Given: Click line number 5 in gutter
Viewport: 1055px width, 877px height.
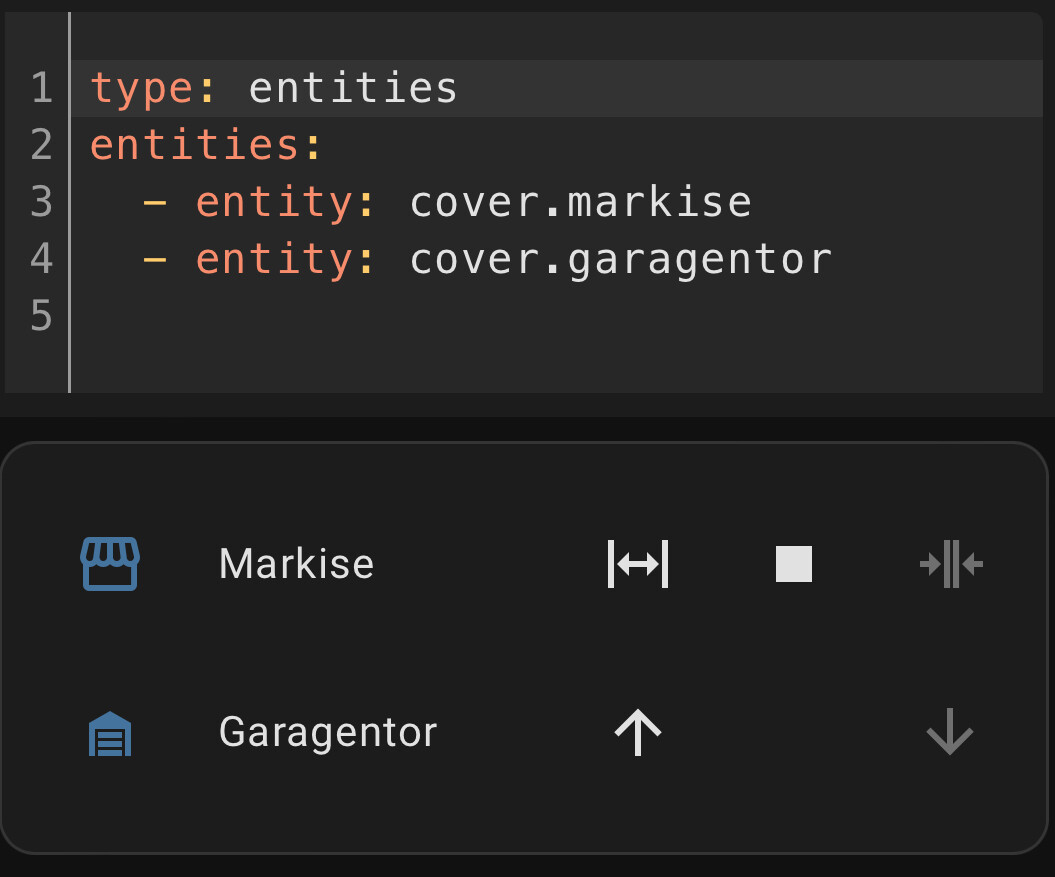Looking at the screenshot, I should pos(41,317).
